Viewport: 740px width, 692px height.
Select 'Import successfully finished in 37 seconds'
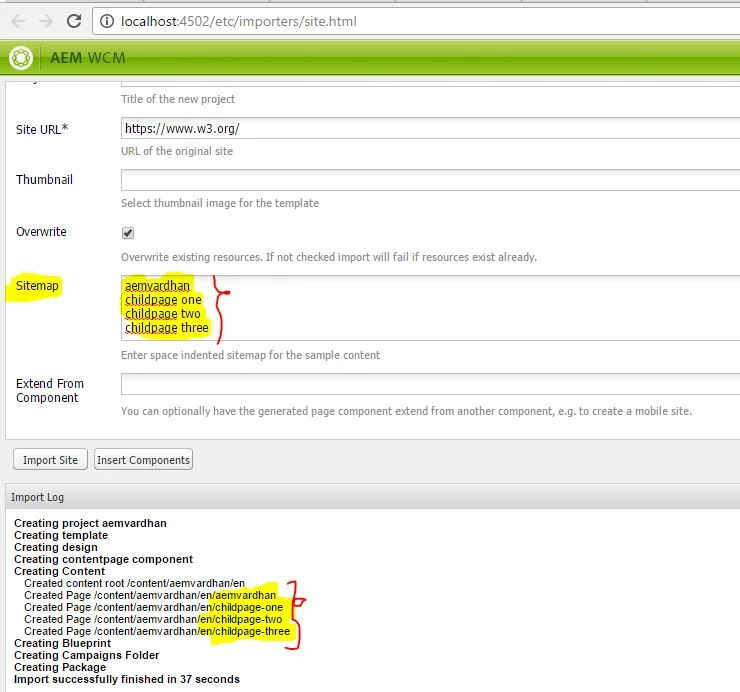[126, 679]
